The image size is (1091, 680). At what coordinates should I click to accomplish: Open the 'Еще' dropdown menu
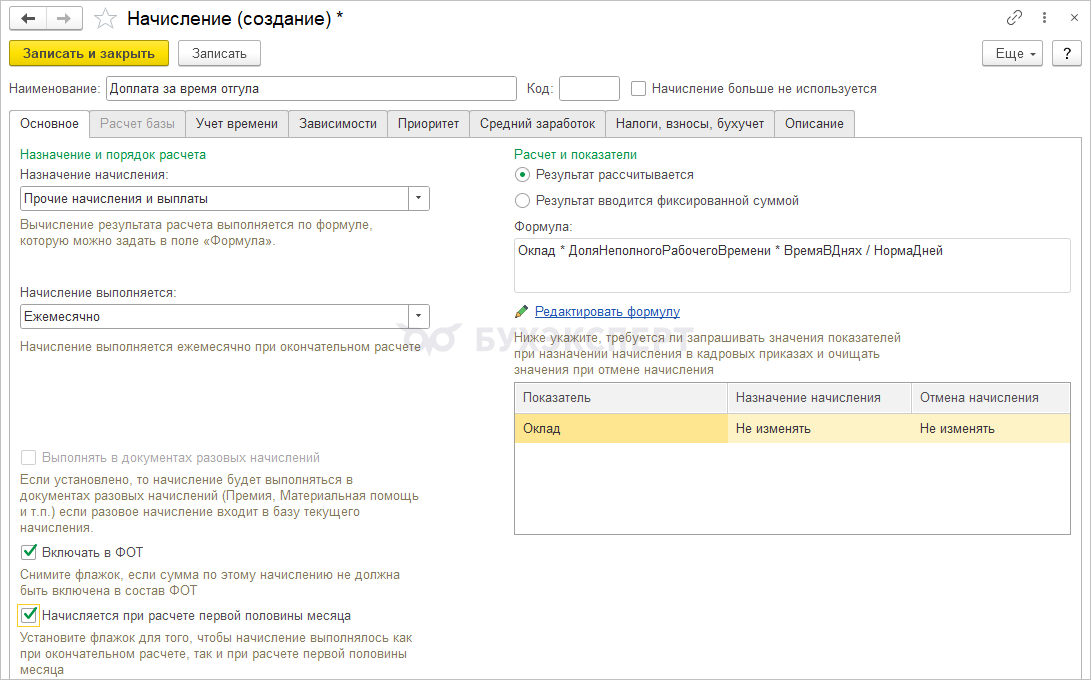(1013, 53)
